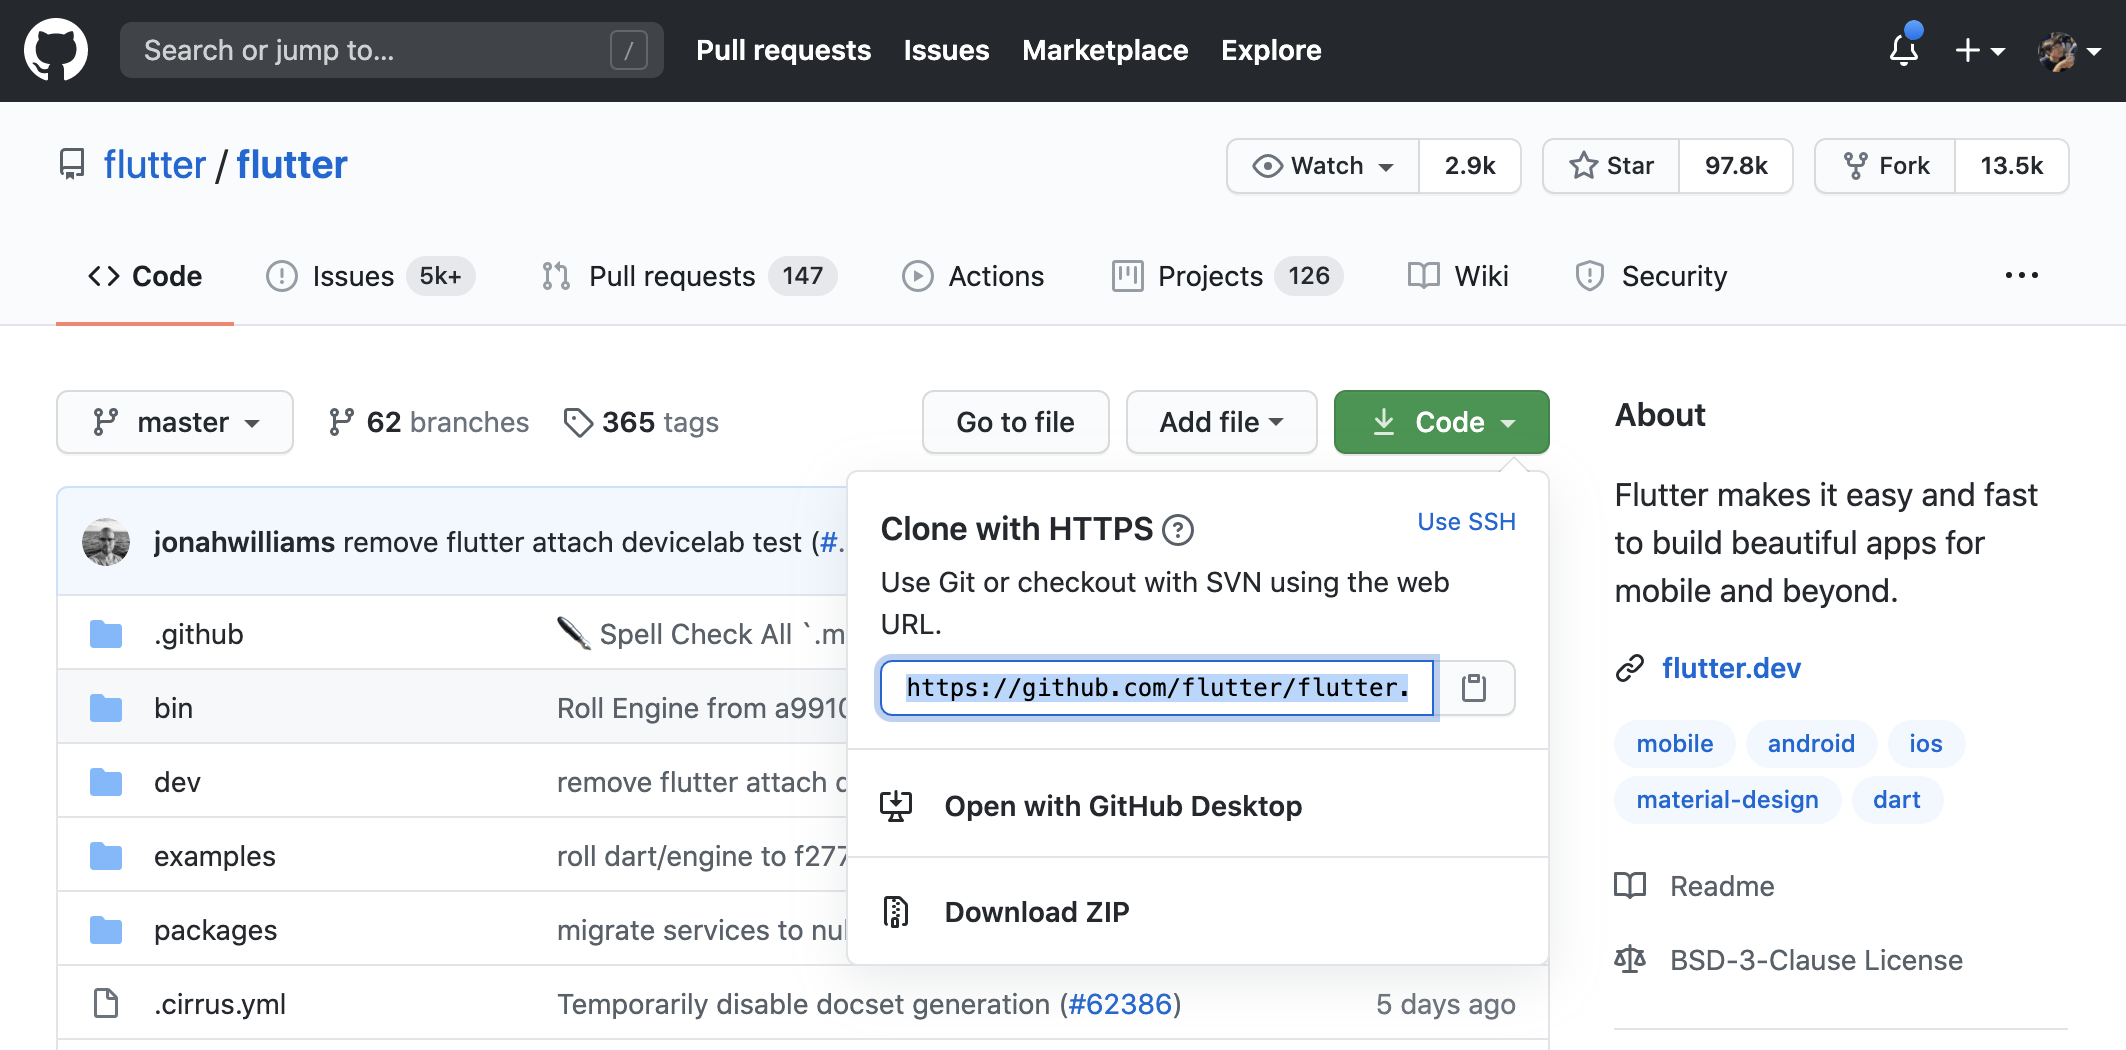This screenshot has width=2126, height=1050.
Task: Open the flutter owner link
Action: [x=155, y=165]
